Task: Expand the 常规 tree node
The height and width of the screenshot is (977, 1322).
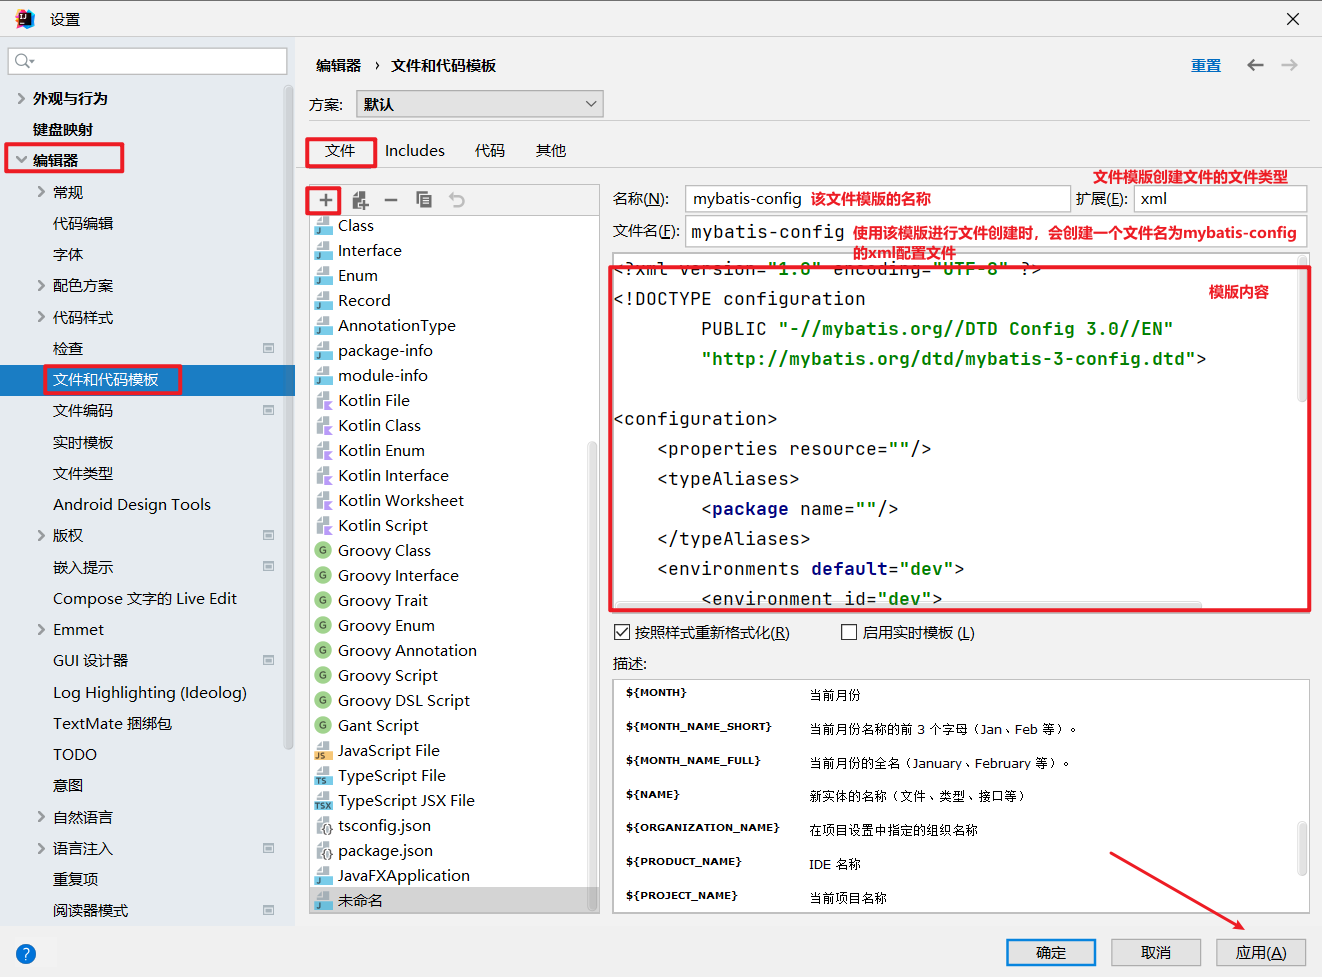Action: [x=41, y=192]
